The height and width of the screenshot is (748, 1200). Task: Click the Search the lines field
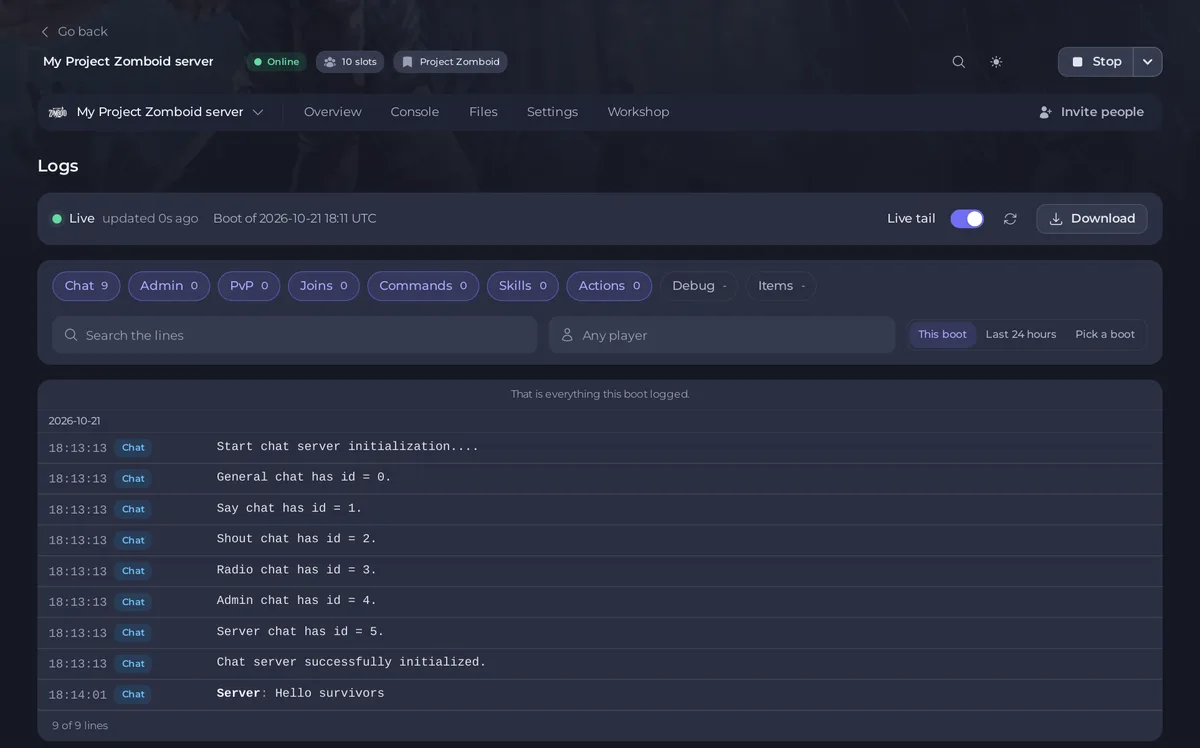click(295, 335)
